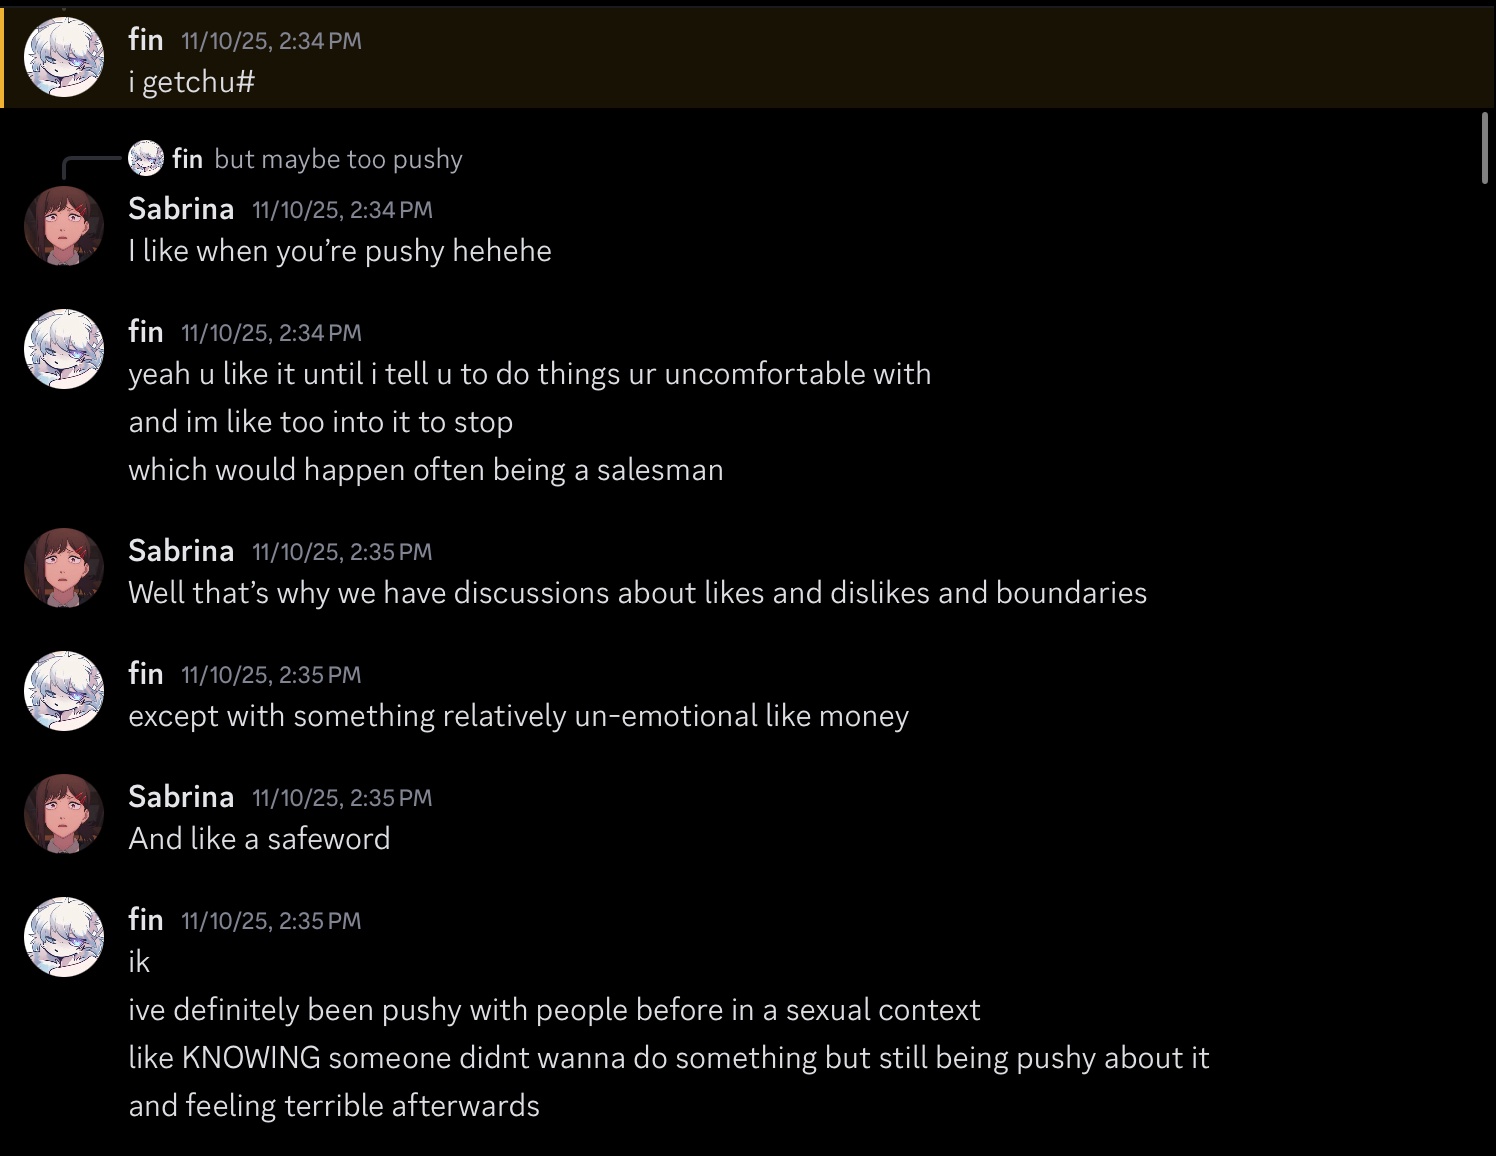Click the chat scrollbar thumb on the right edge
Viewport: 1496px width, 1156px height.
point(1484,148)
